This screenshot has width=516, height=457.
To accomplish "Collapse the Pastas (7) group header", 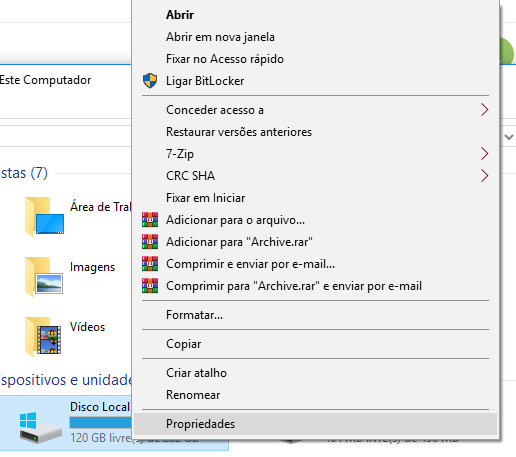I will (x=24, y=173).
